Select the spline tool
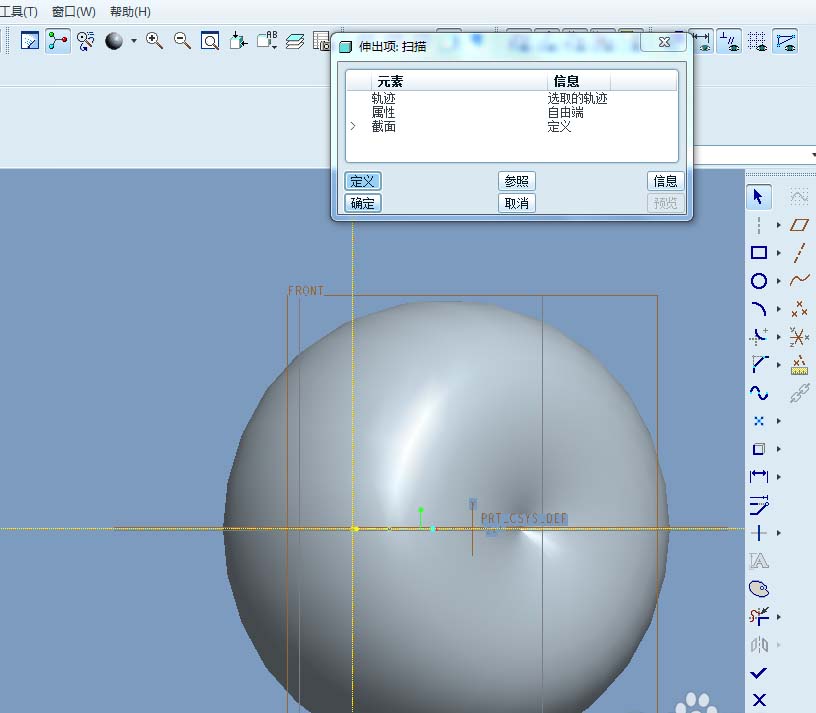The width and height of the screenshot is (816, 713). (x=759, y=393)
